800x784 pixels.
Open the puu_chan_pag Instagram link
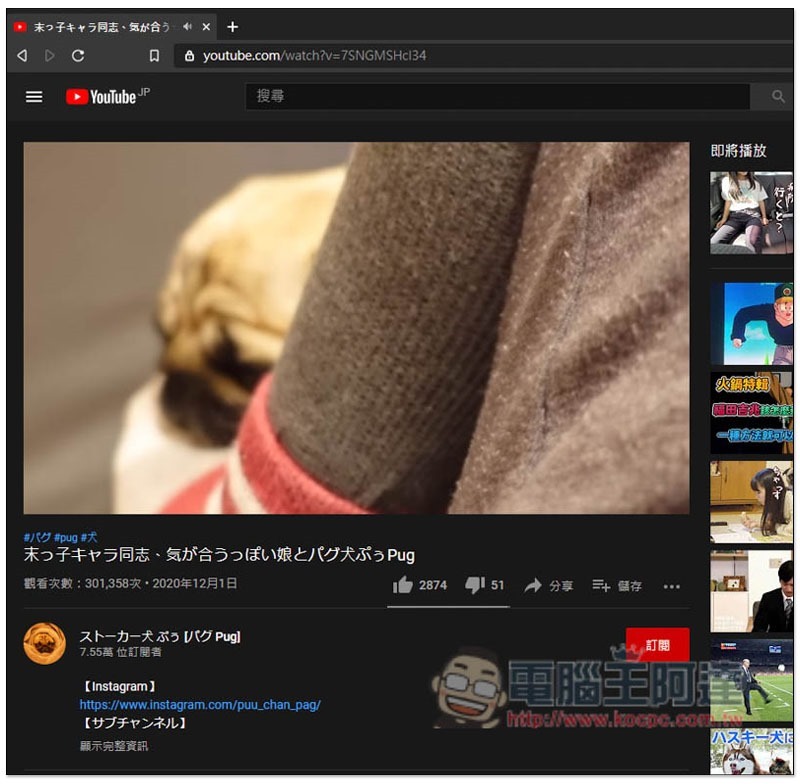pyautogui.click(x=200, y=705)
